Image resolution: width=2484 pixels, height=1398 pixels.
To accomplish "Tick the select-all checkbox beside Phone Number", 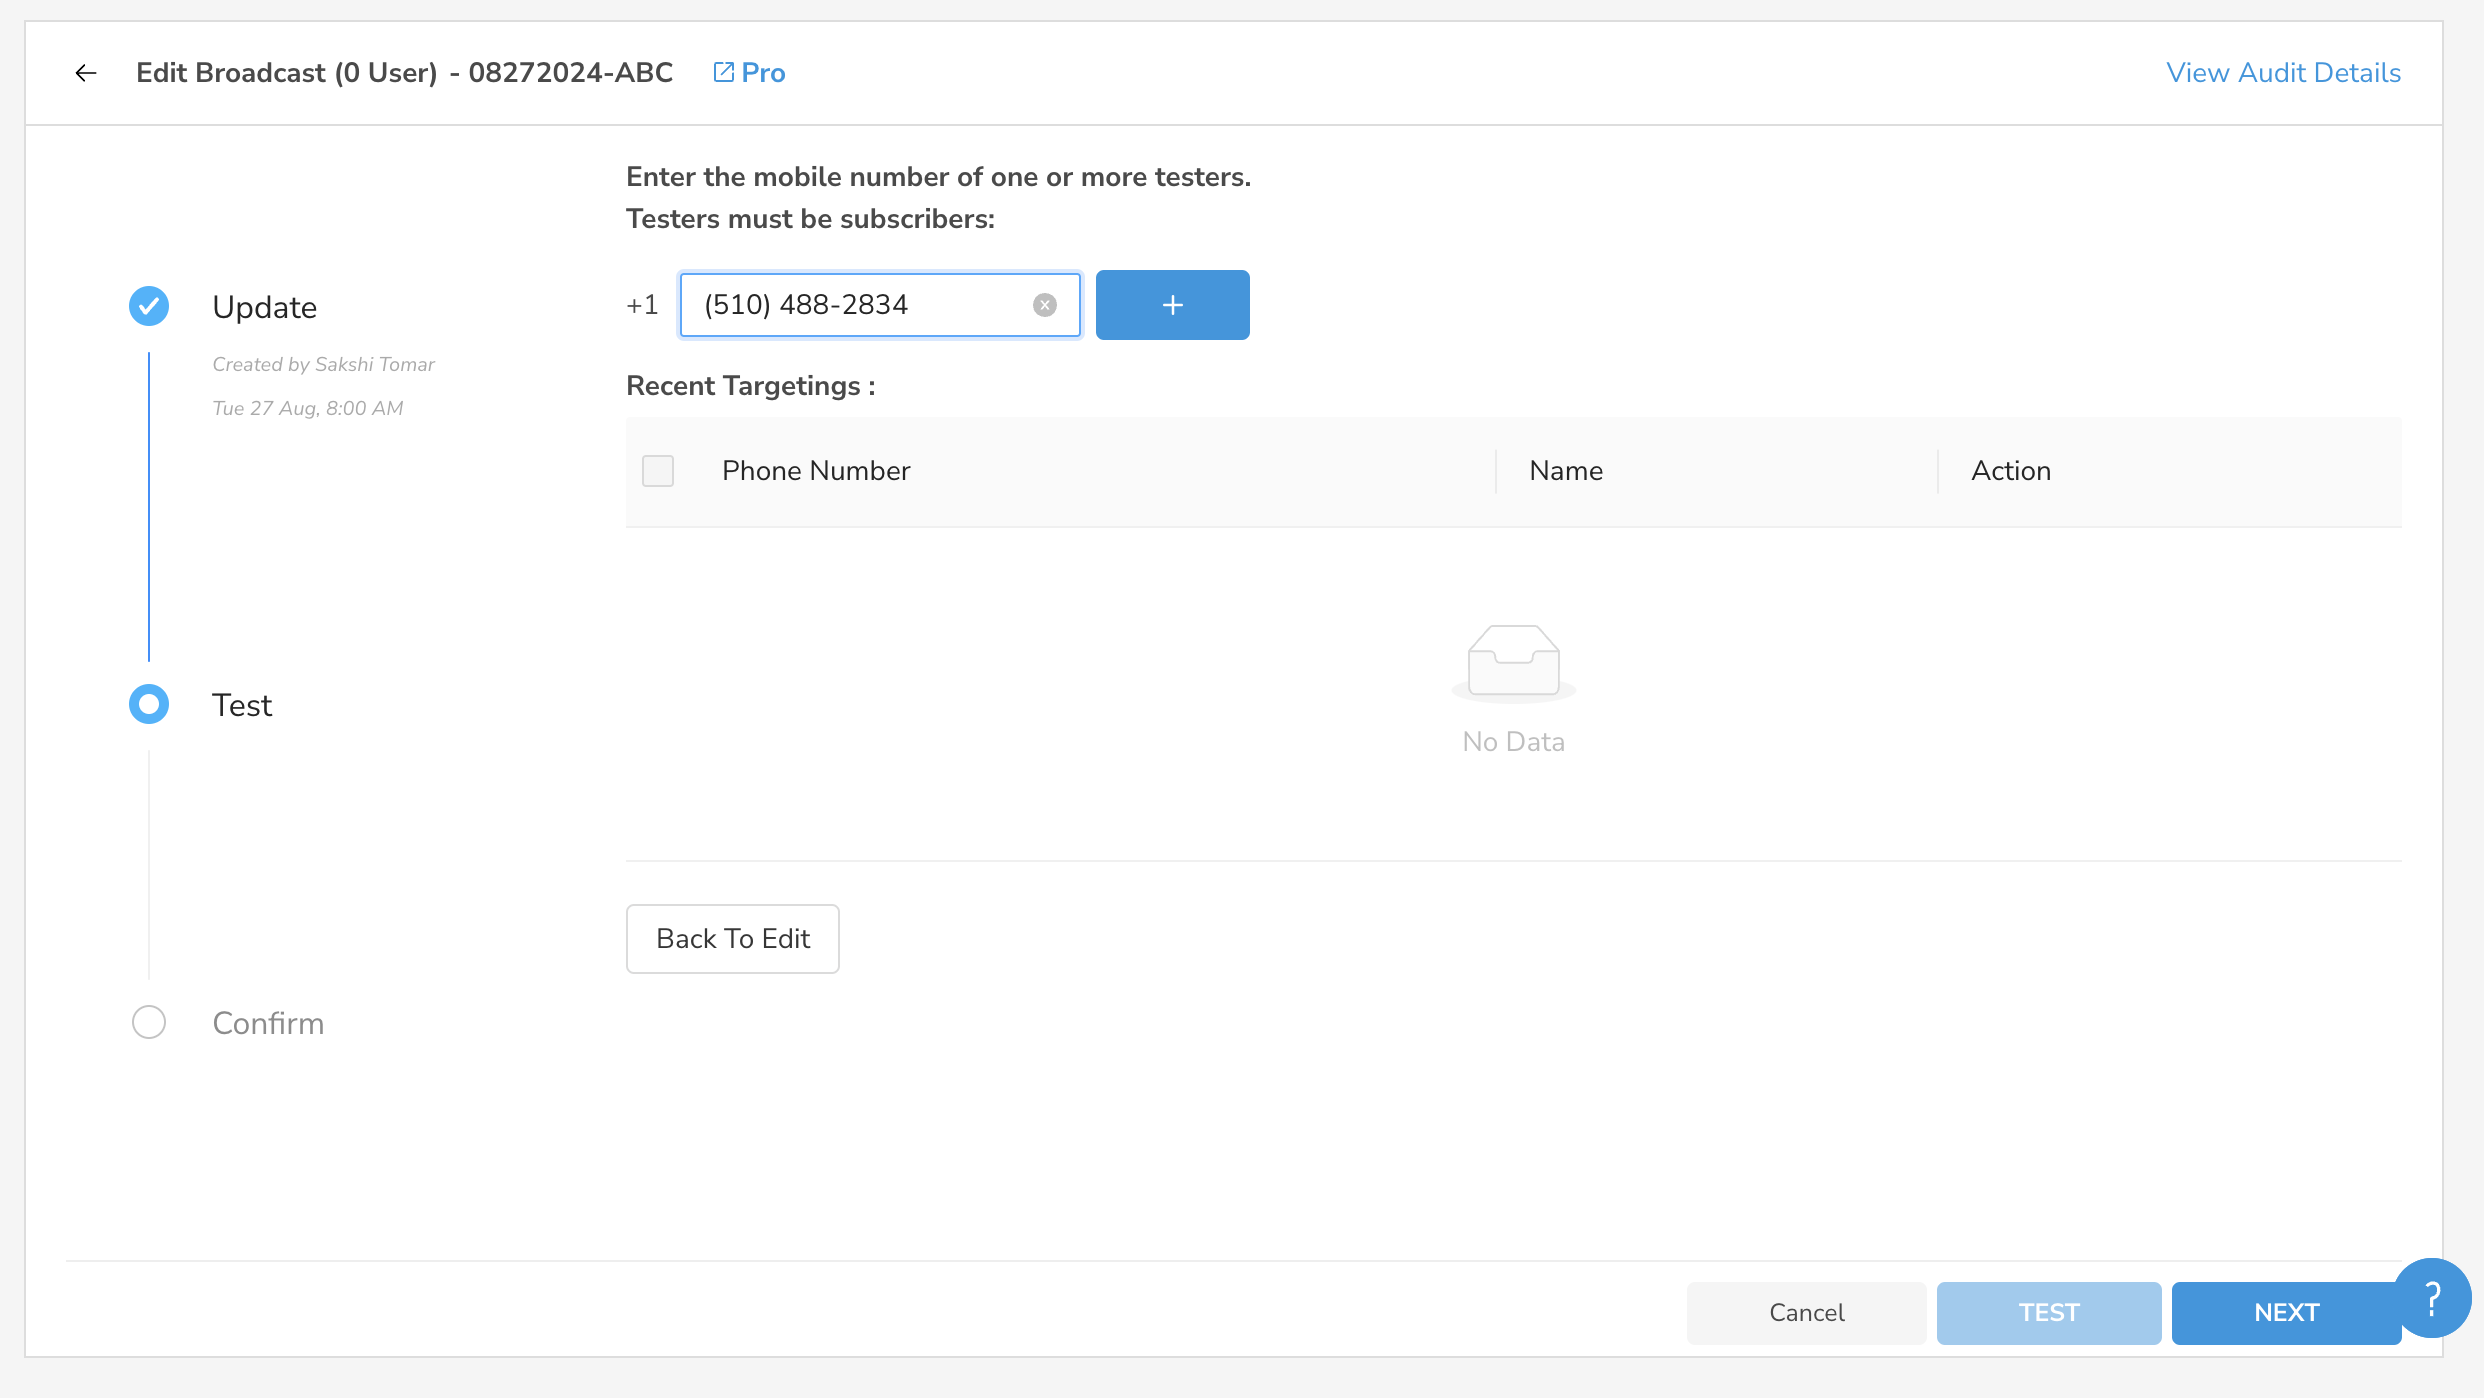I will coord(658,471).
